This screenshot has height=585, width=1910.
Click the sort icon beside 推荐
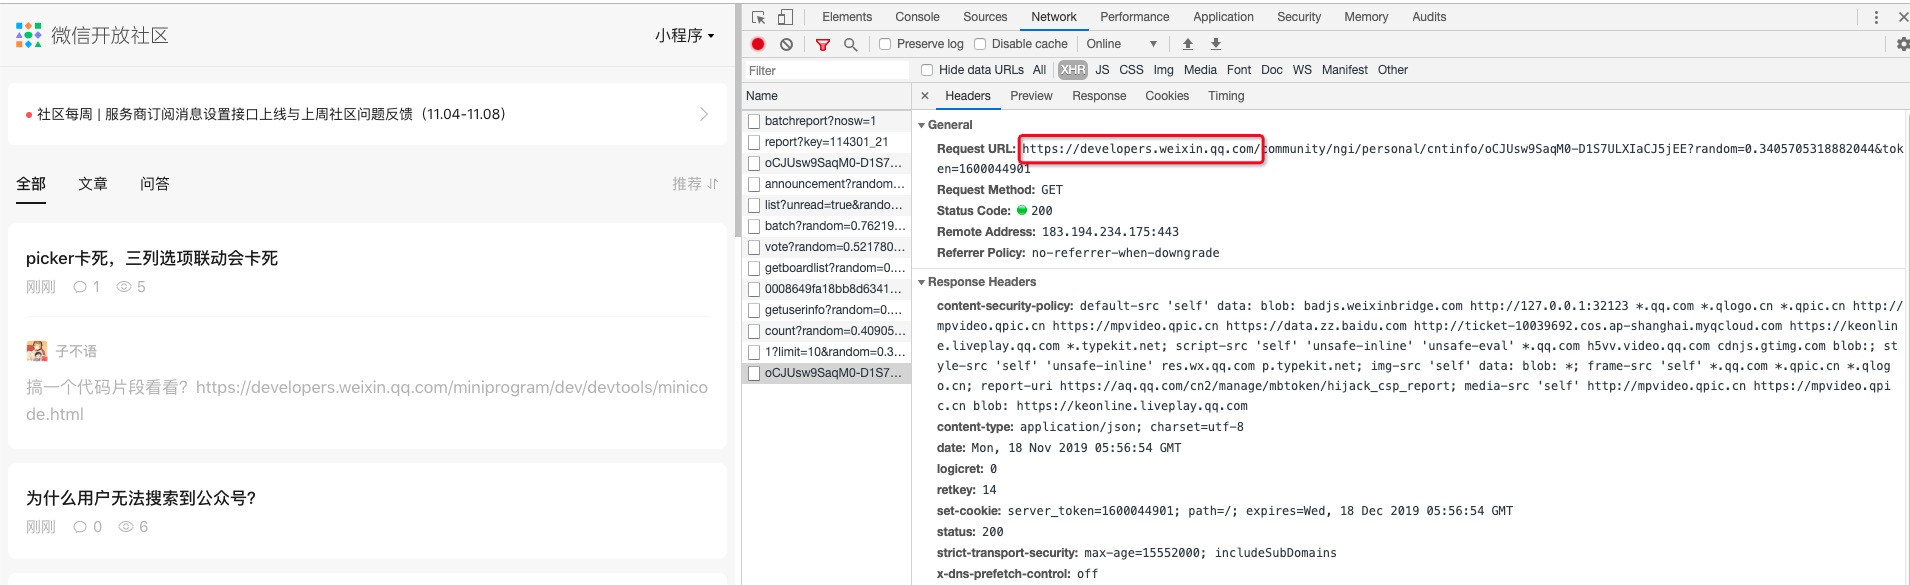tap(713, 184)
